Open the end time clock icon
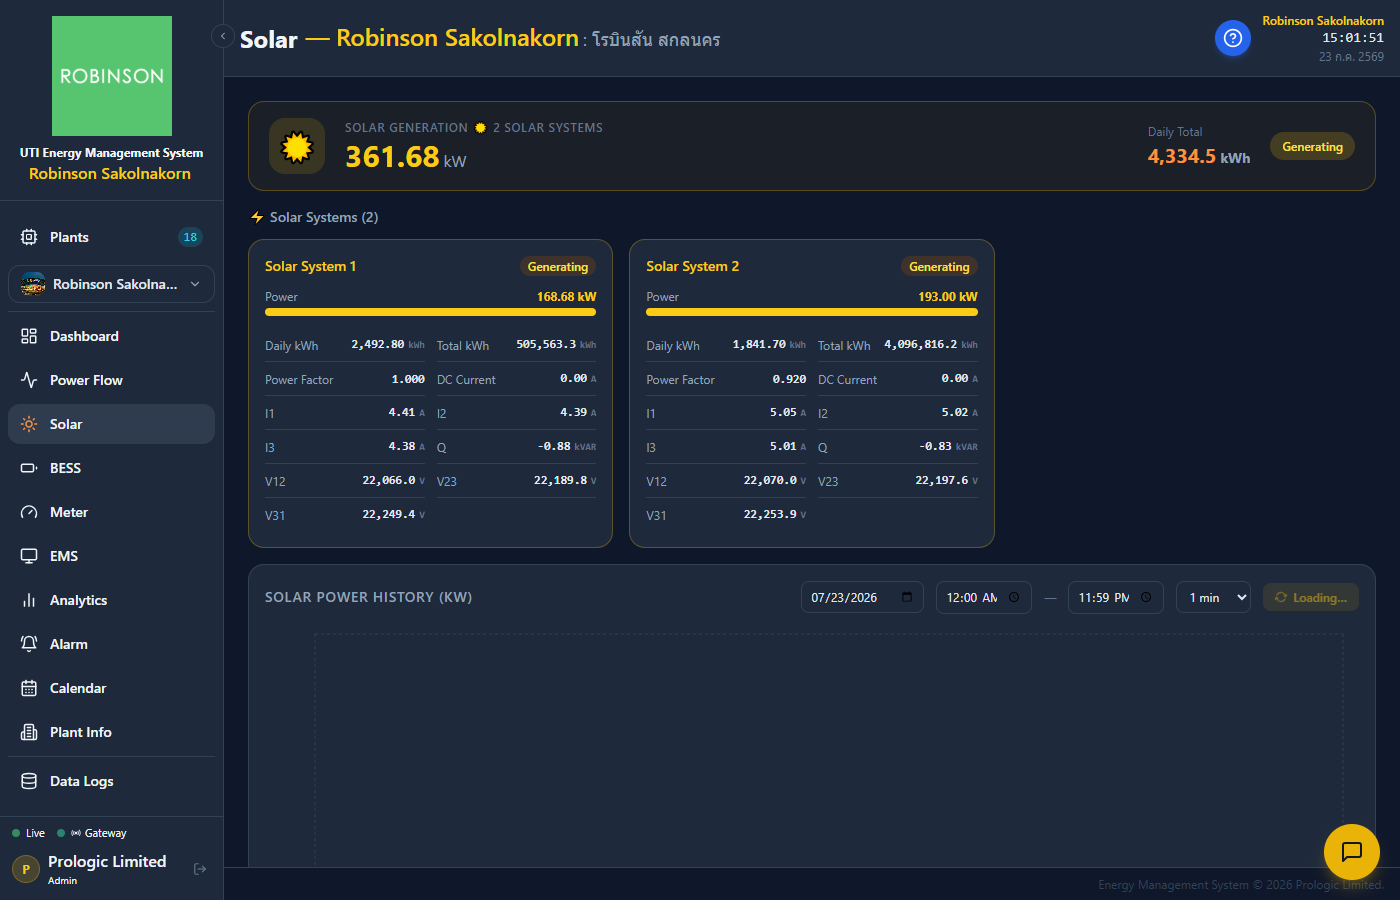This screenshot has width=1400, height=900. 1146,597
